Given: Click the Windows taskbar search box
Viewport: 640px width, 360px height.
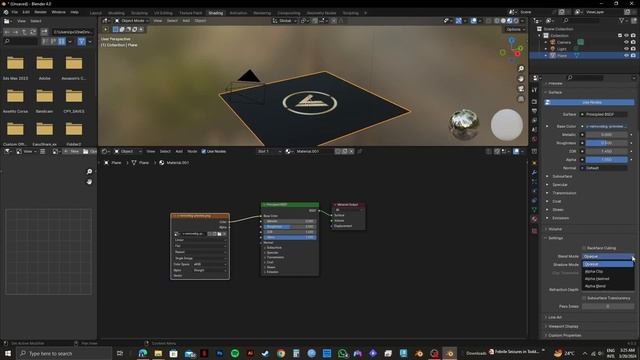Looking at the screenshot, I should pyautogui.click(x=64, y=353).
